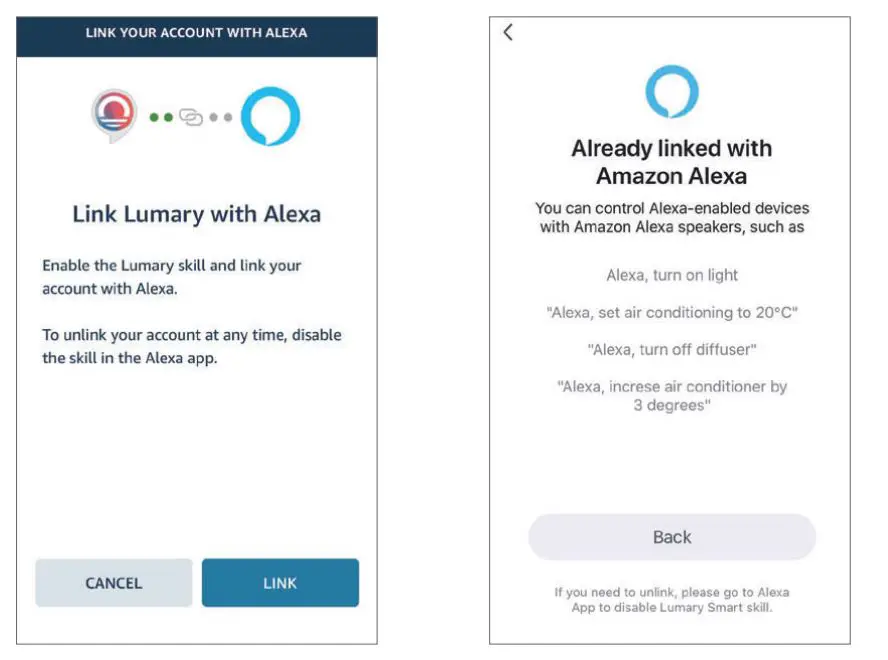Click the set air conditioning to 20°C example

pos(672,313)
